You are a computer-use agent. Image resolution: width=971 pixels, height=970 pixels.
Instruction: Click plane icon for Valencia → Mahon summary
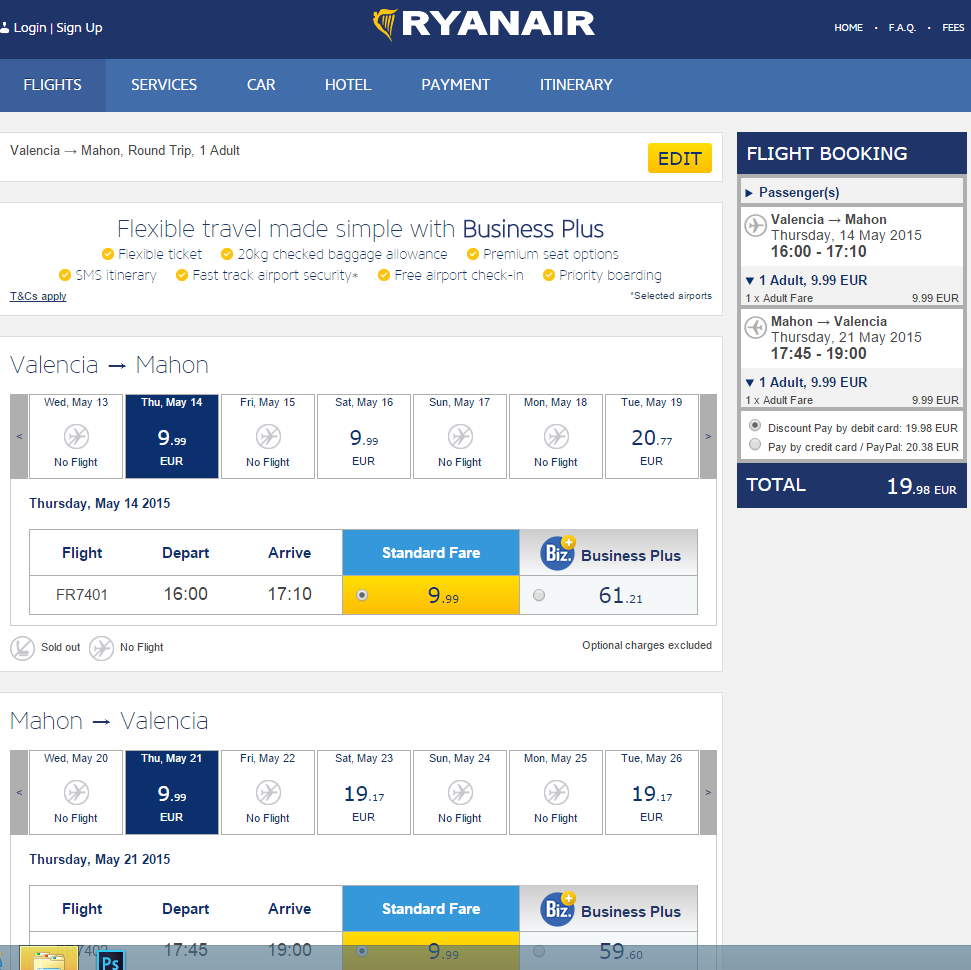pos(755,225)
